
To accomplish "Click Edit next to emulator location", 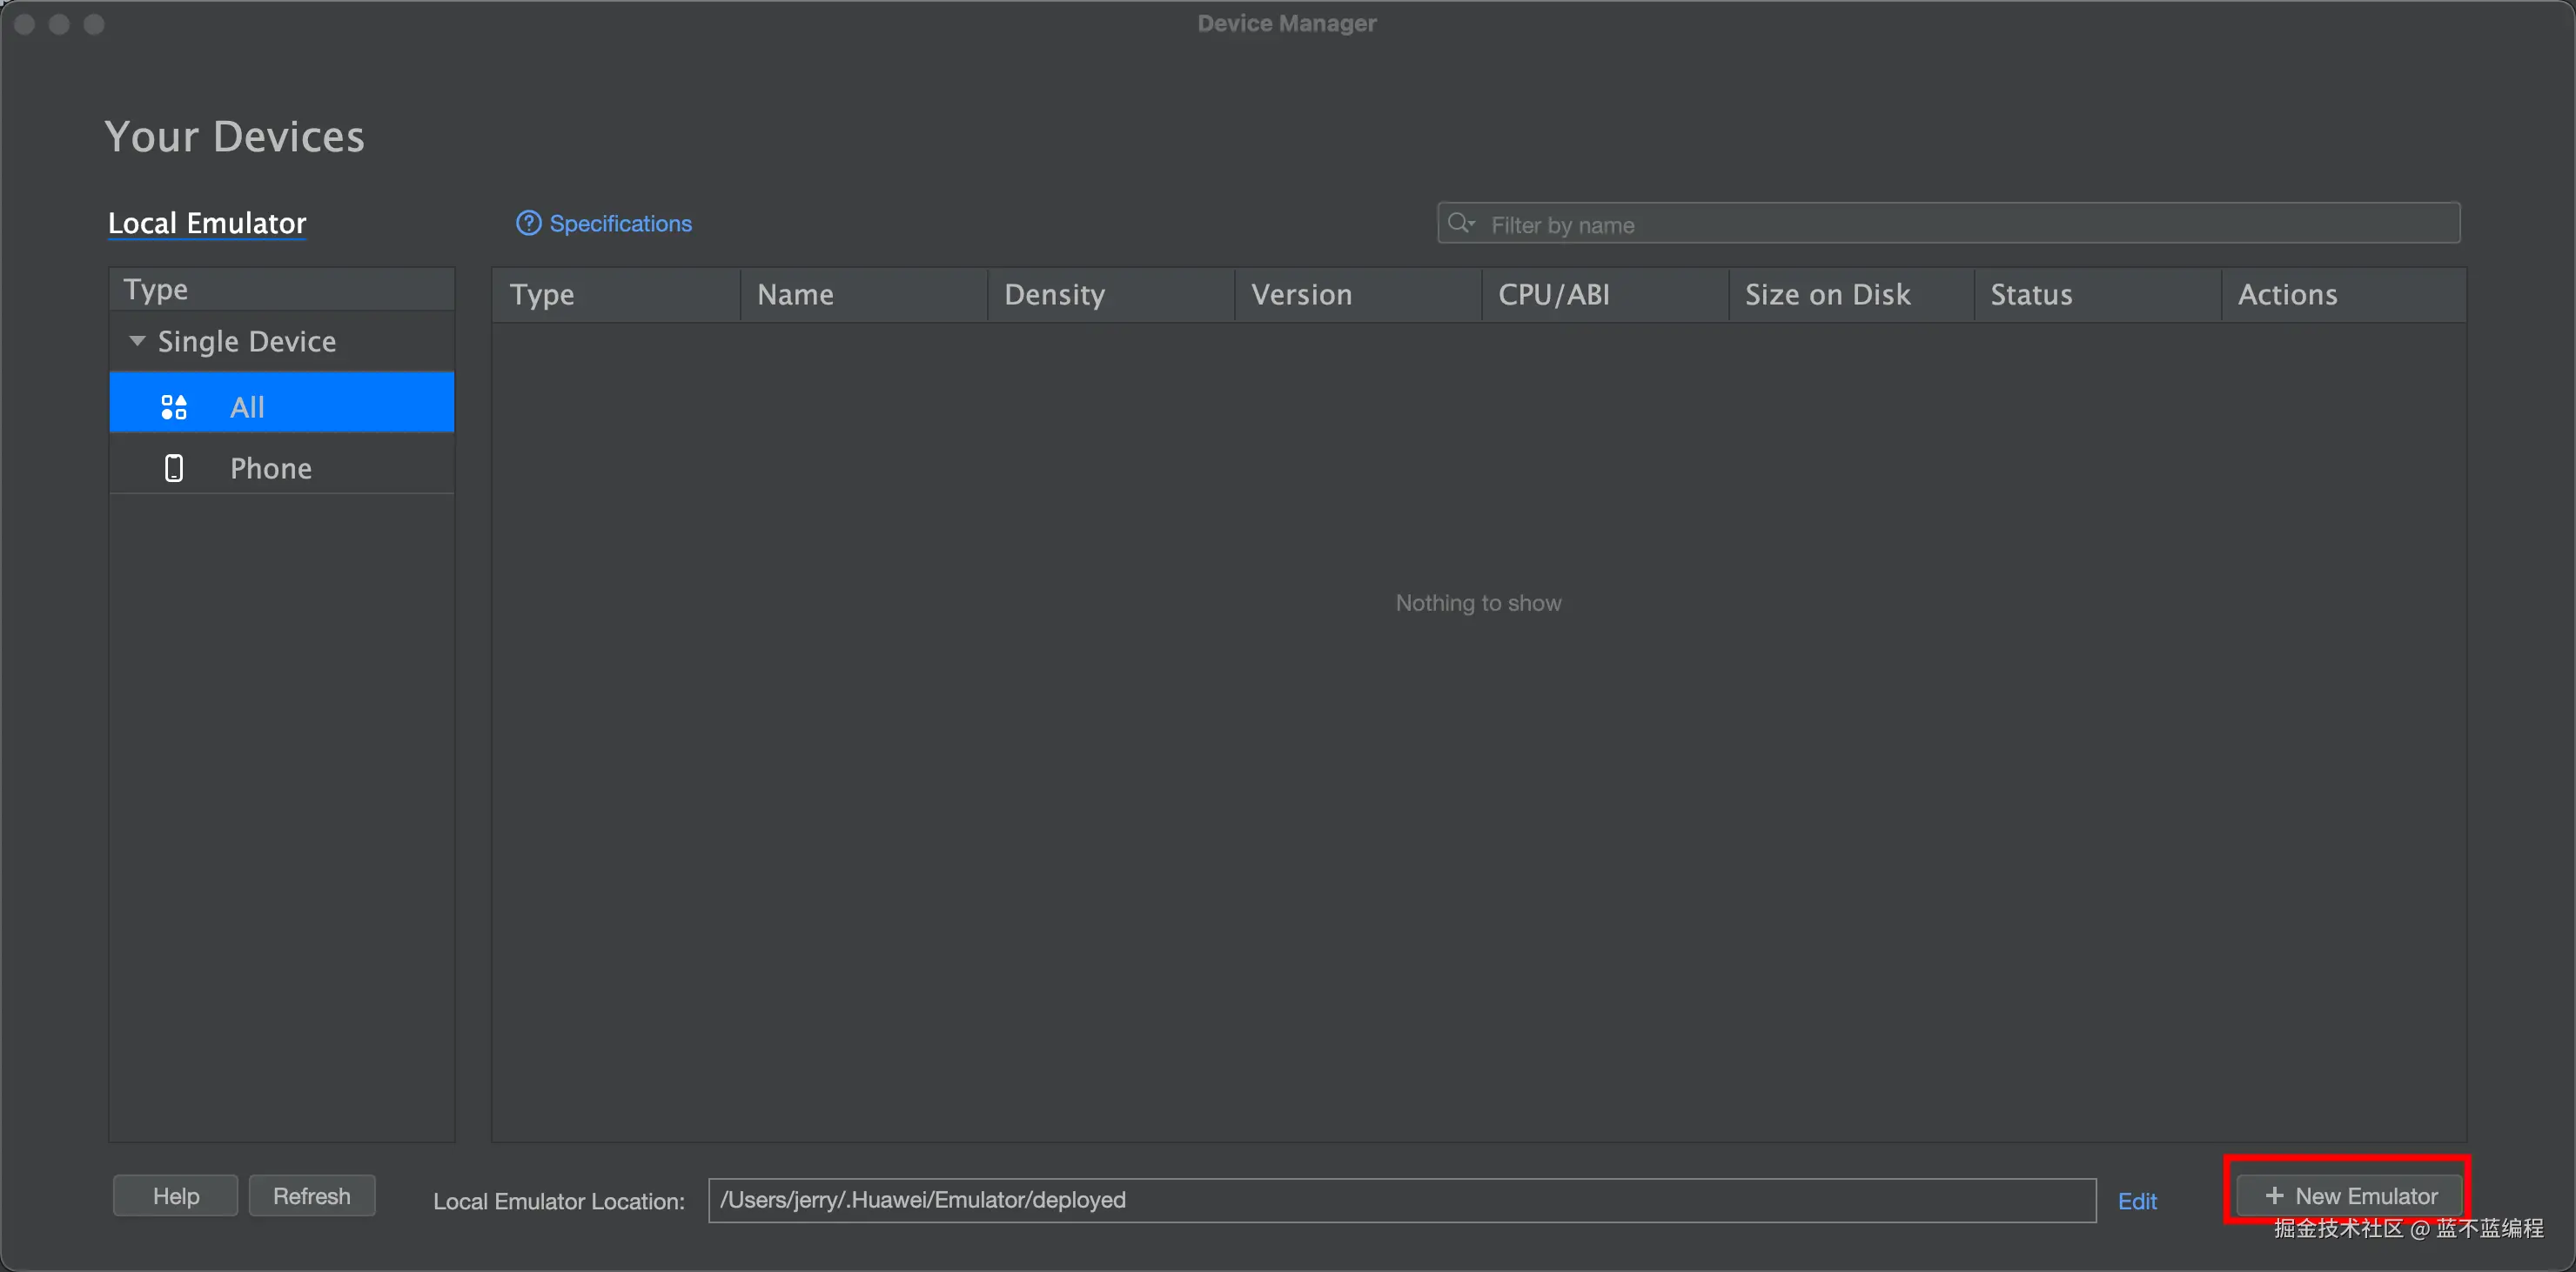I will (2137, 1201).
